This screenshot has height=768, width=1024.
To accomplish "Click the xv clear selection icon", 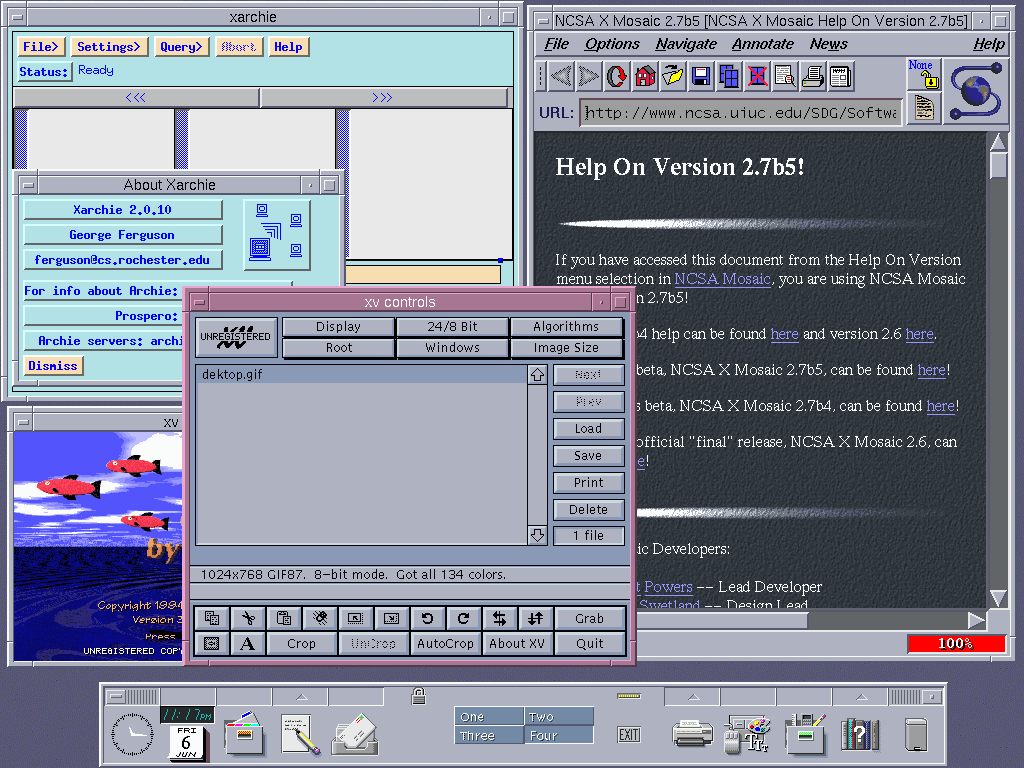I will [x=320, y=618].
